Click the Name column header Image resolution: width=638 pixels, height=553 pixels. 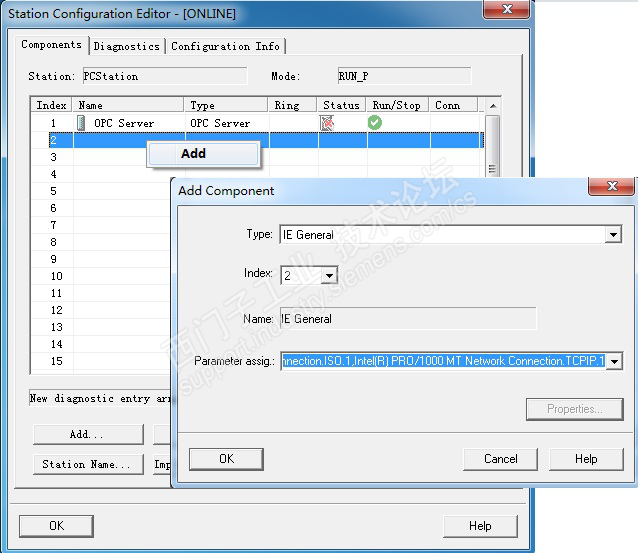point(128,105)
